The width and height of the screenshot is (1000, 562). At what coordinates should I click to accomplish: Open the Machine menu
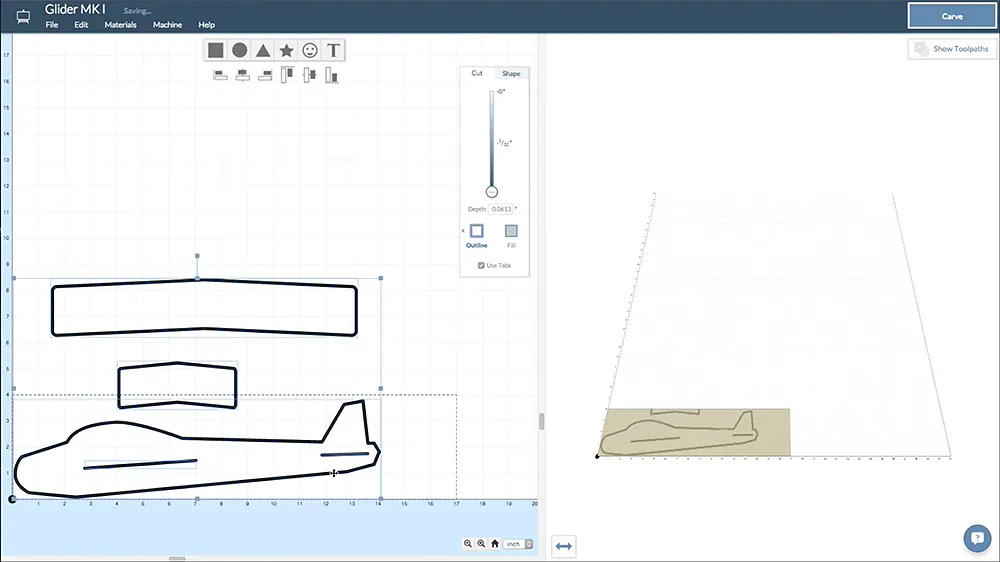(x=167, y=24)
